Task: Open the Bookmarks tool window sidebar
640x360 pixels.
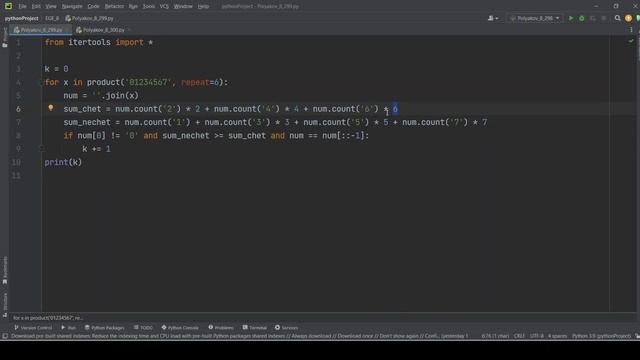Action: pos(5,270)
